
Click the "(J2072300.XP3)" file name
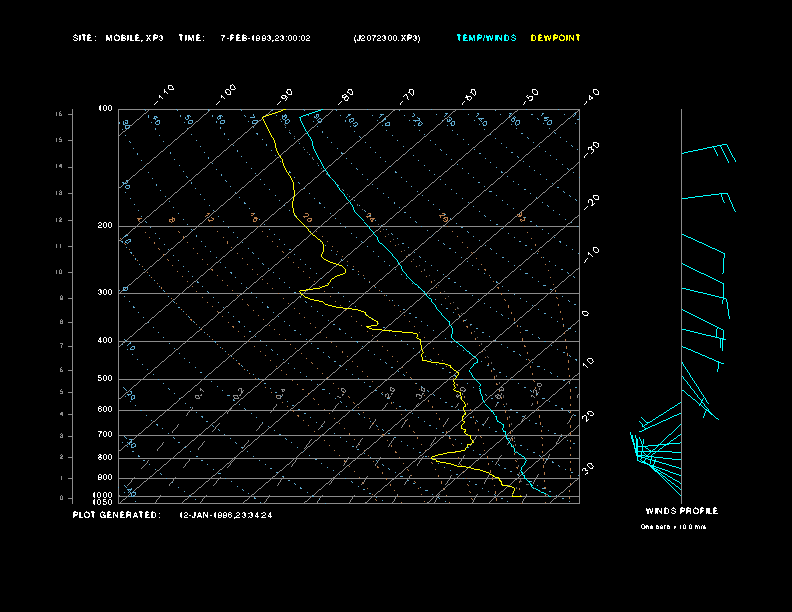[387, 38]
